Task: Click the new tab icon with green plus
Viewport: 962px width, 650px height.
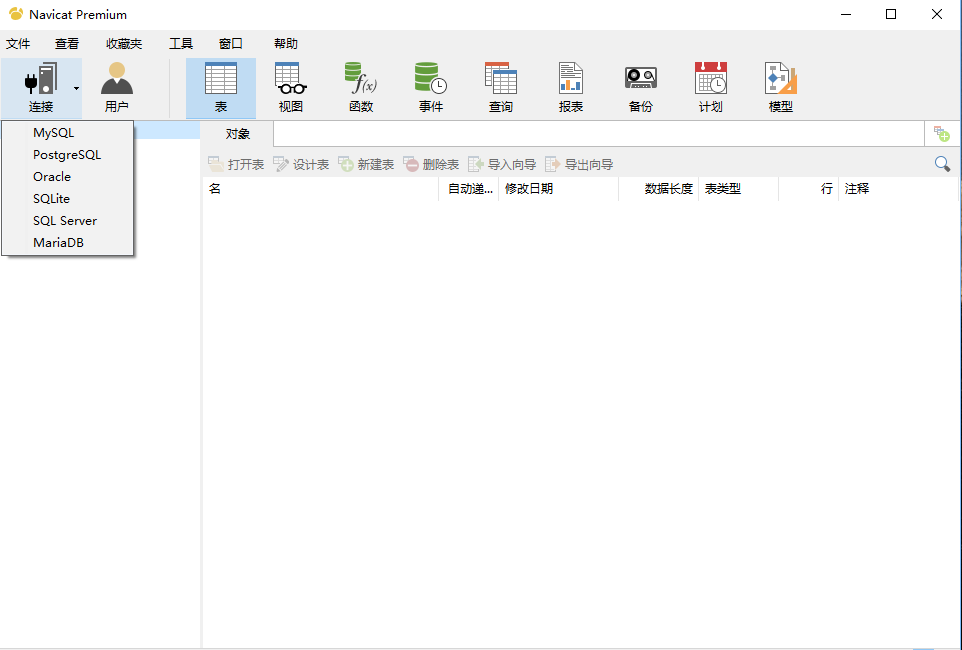Action: [942, 134]
